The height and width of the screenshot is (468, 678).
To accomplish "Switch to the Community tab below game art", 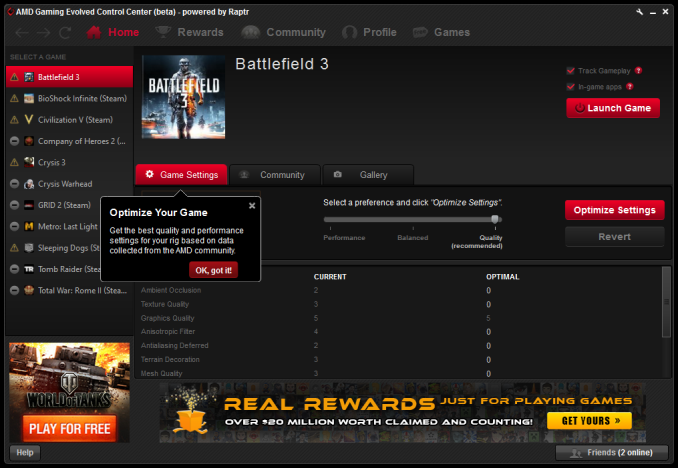I will (x=275, y=175).
